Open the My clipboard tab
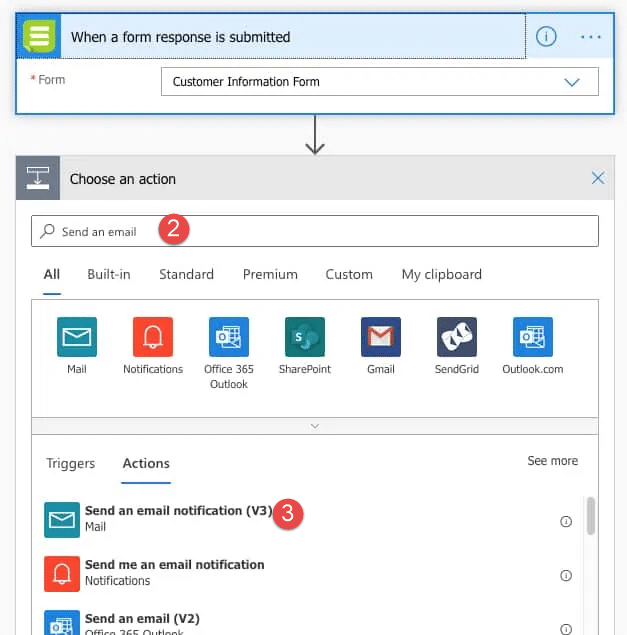Image resolution: width=627 pixels, height=635 pixels. tap(442, 275)
